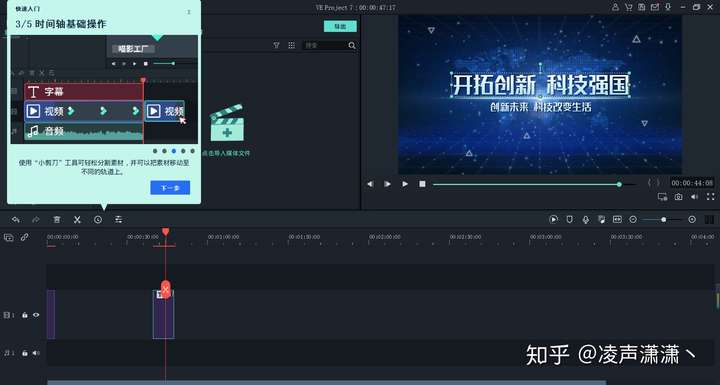
Task: Click the title bar microphone icon
Action: point(668,7)
